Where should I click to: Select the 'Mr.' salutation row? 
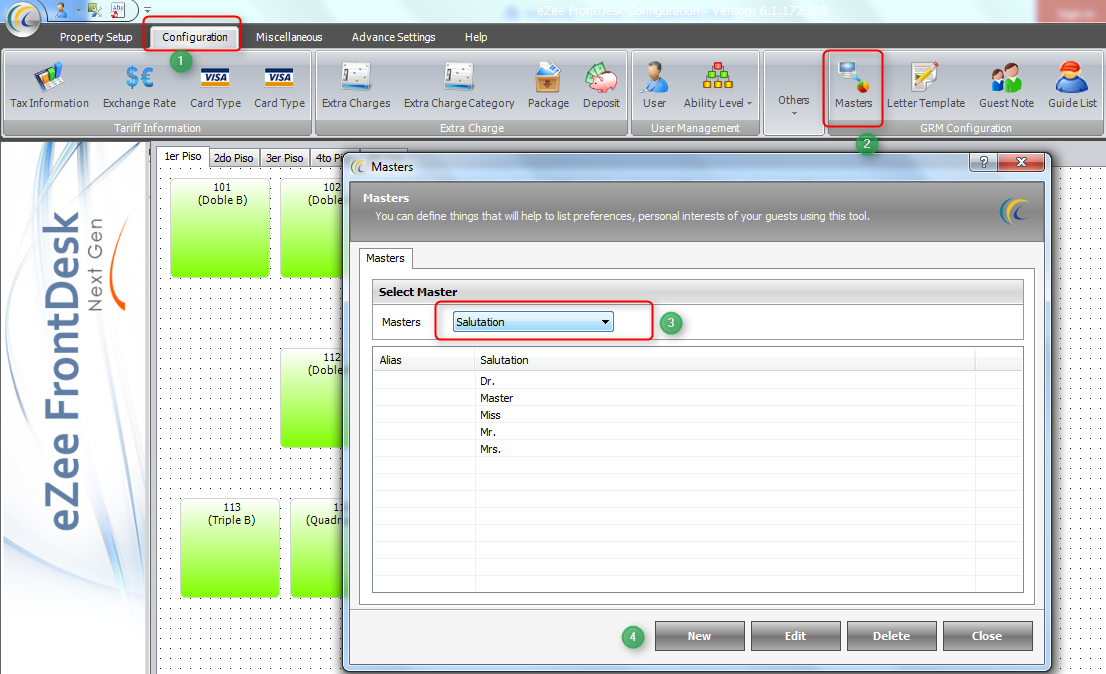click(x=698, y=431)
